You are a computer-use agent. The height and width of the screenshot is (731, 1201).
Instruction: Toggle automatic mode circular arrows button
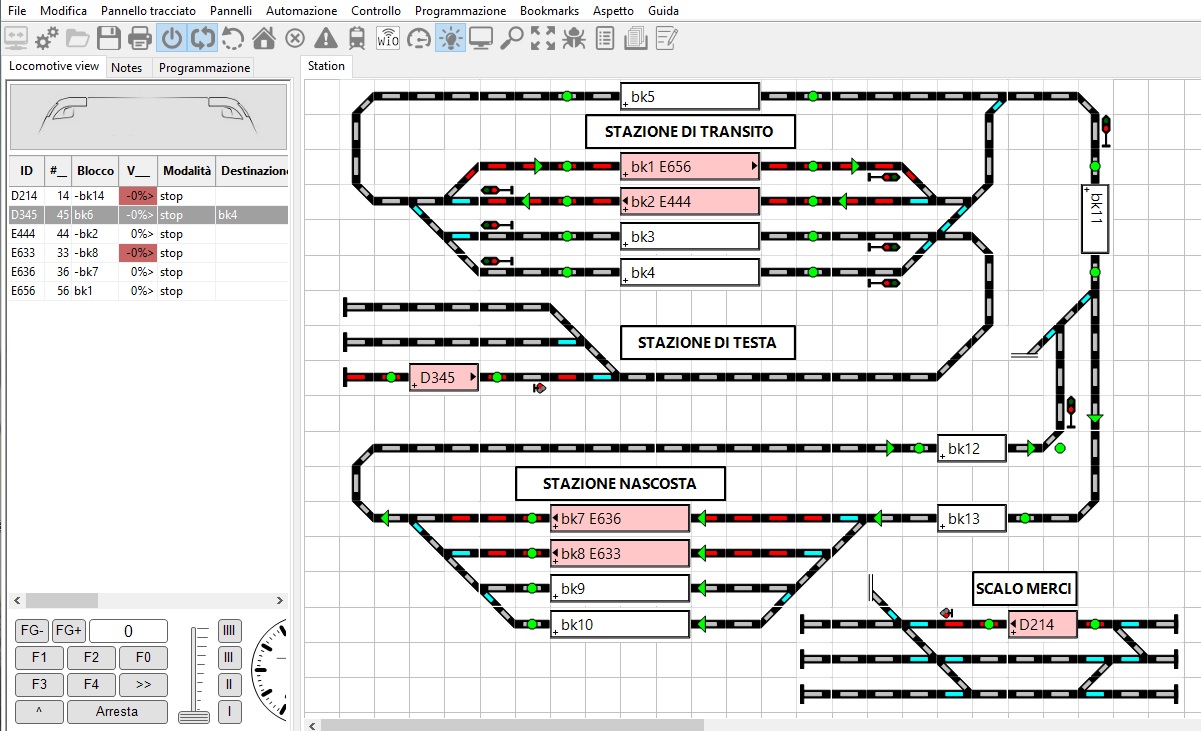[x=202, y=39]
